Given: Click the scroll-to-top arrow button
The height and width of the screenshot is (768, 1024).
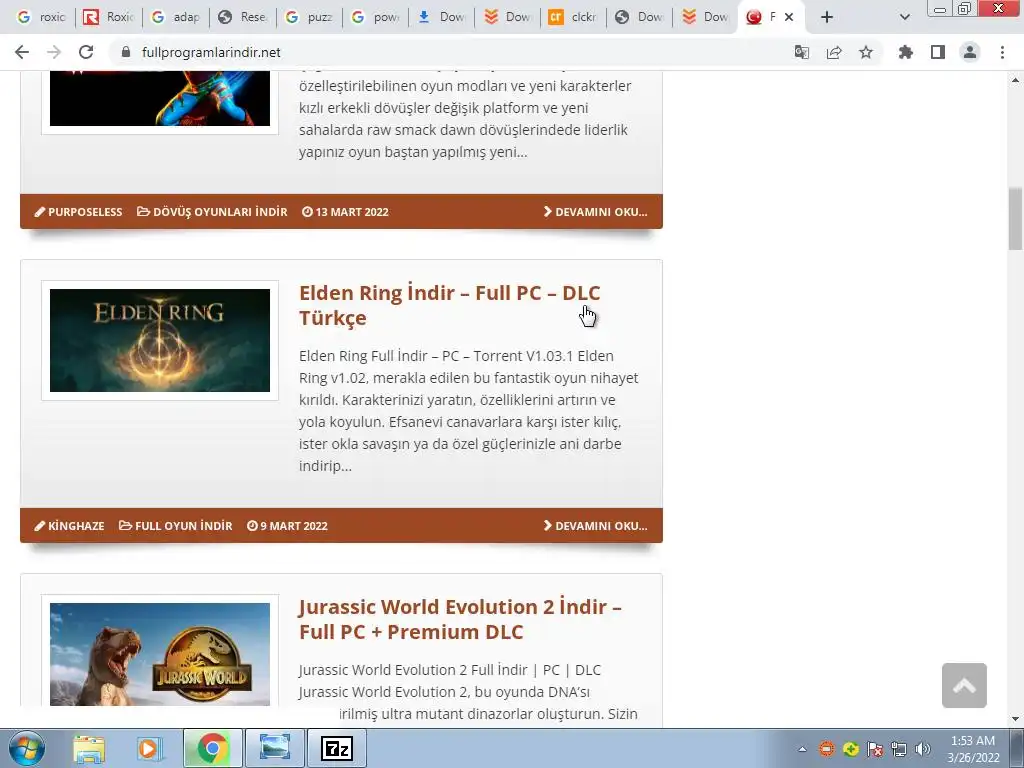Looking at the screenshot, I should tap(964, 686).
